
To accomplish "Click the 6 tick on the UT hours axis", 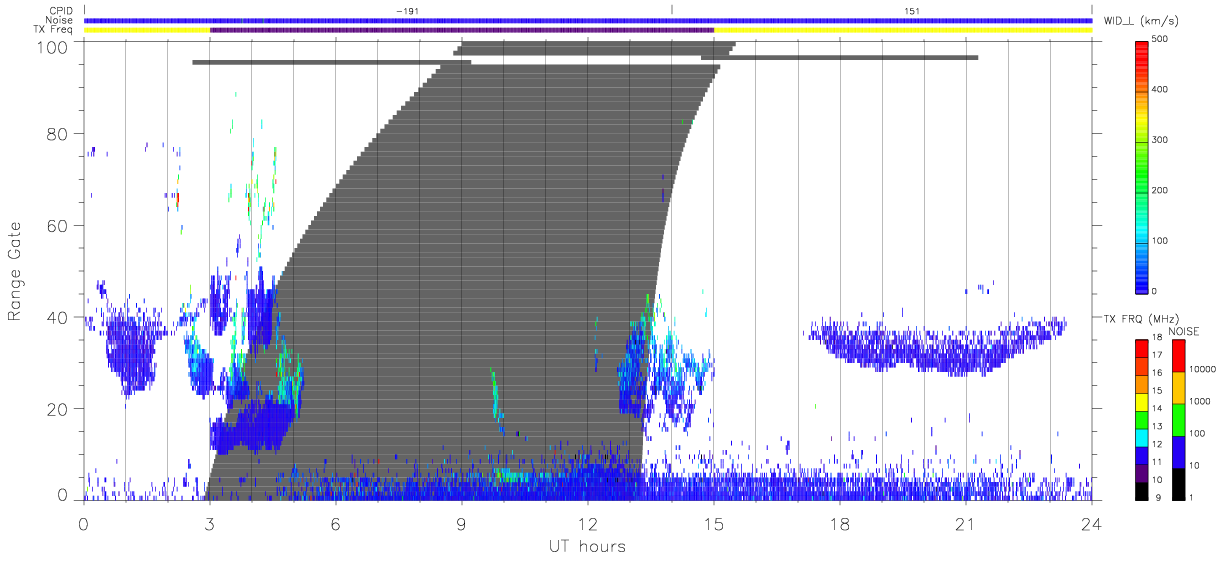I will click(336, 523).
